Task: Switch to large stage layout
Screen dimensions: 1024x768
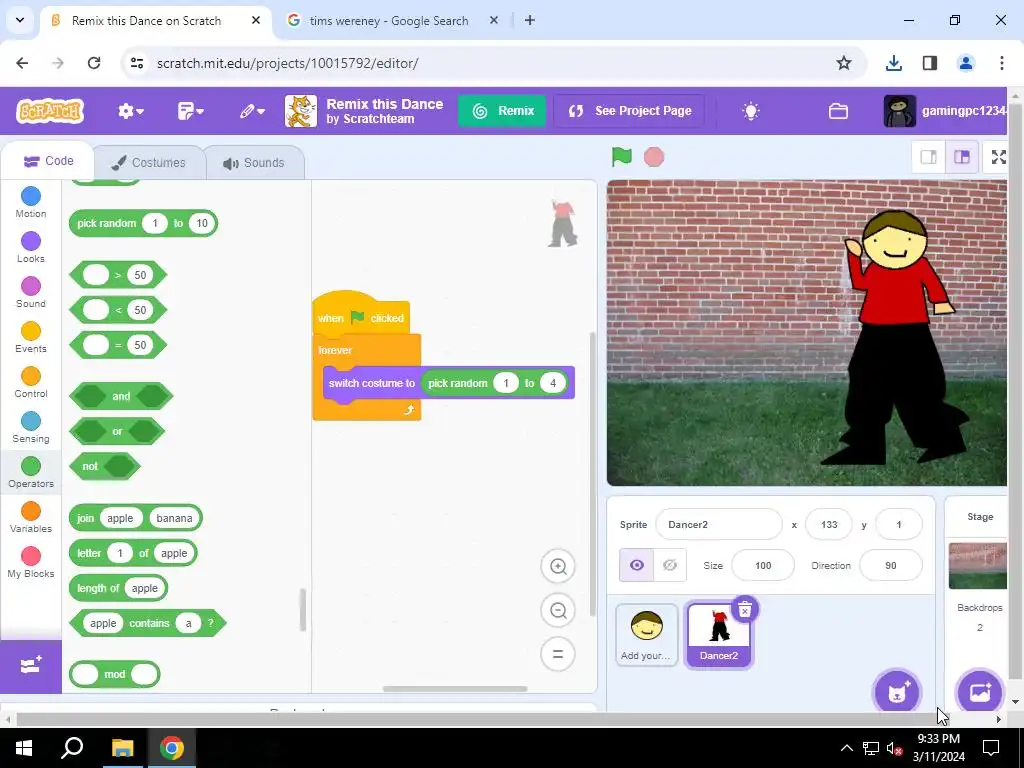Action: 962,157
